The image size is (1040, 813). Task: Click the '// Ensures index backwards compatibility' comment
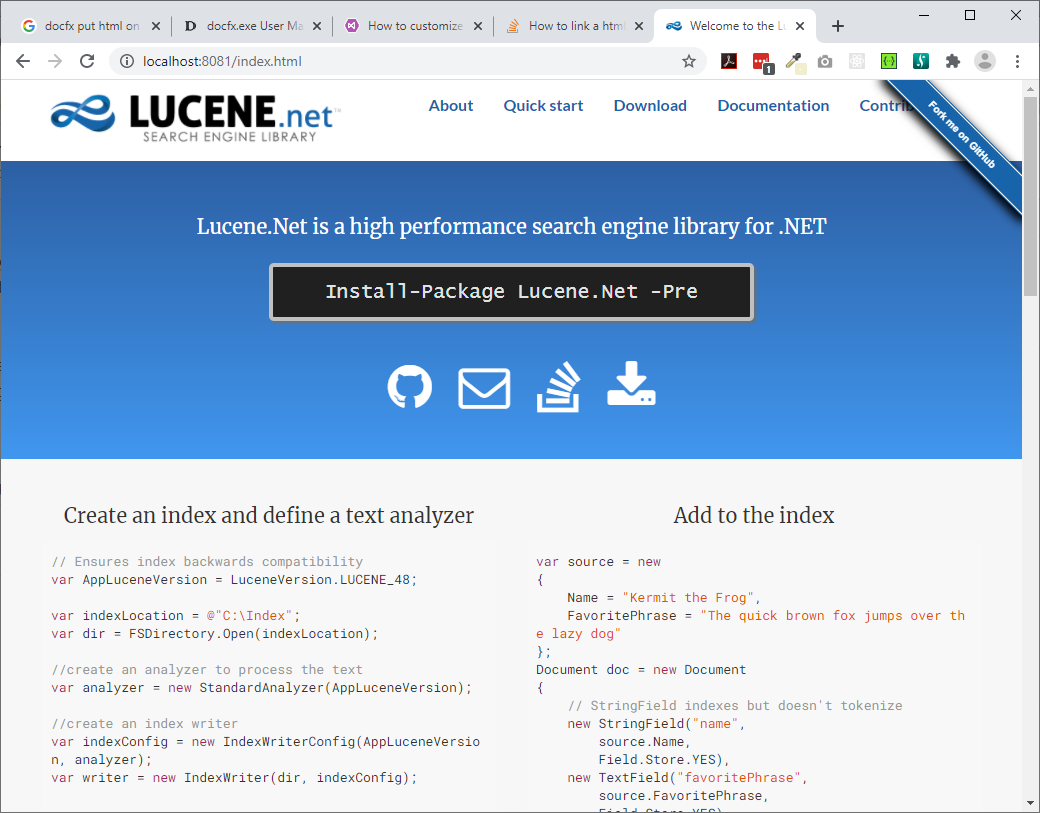tap(207, 562)
